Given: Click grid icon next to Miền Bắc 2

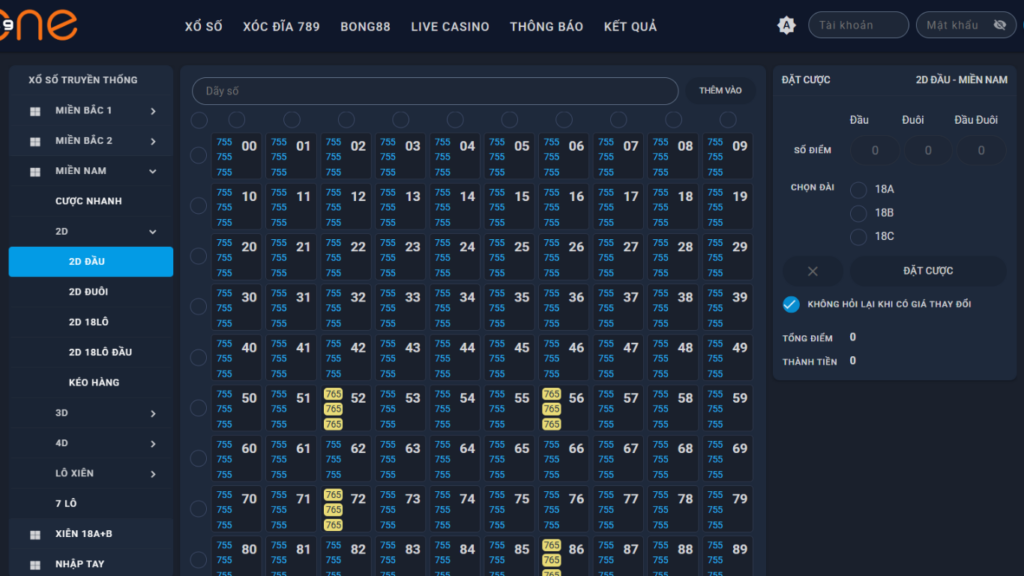Looking at the screenshot, I should (35, 141).
